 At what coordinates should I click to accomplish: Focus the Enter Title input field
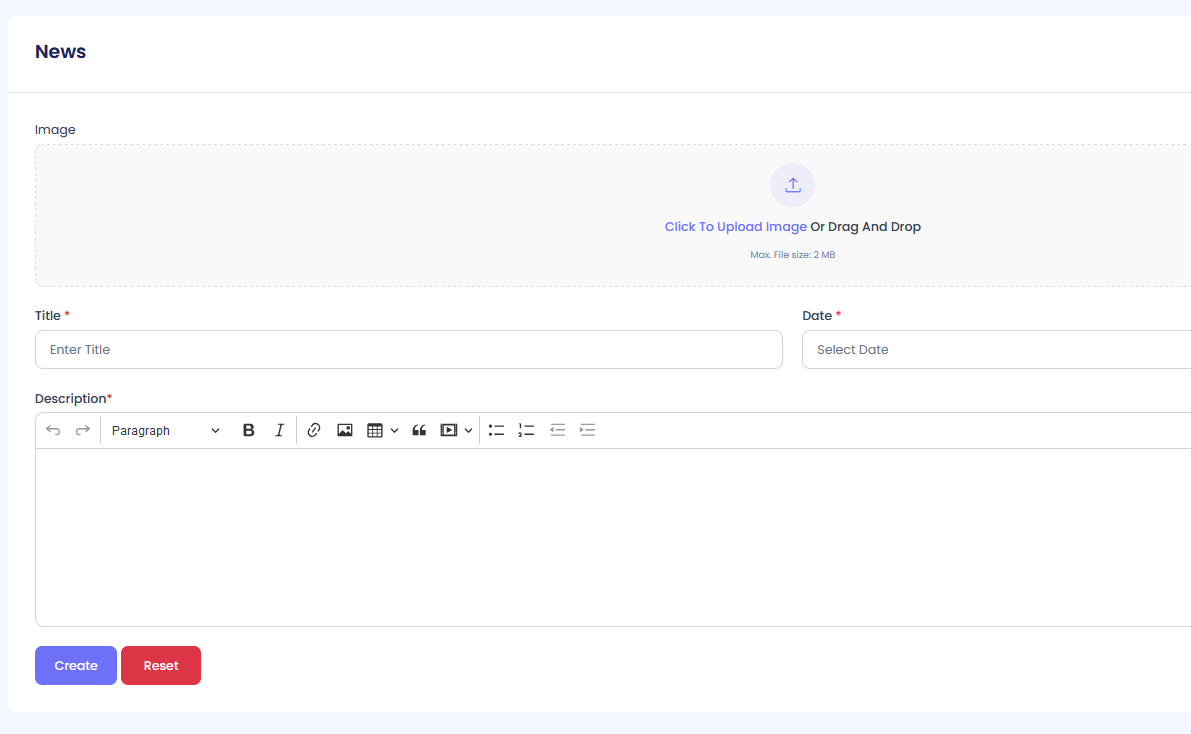point(408,350)
